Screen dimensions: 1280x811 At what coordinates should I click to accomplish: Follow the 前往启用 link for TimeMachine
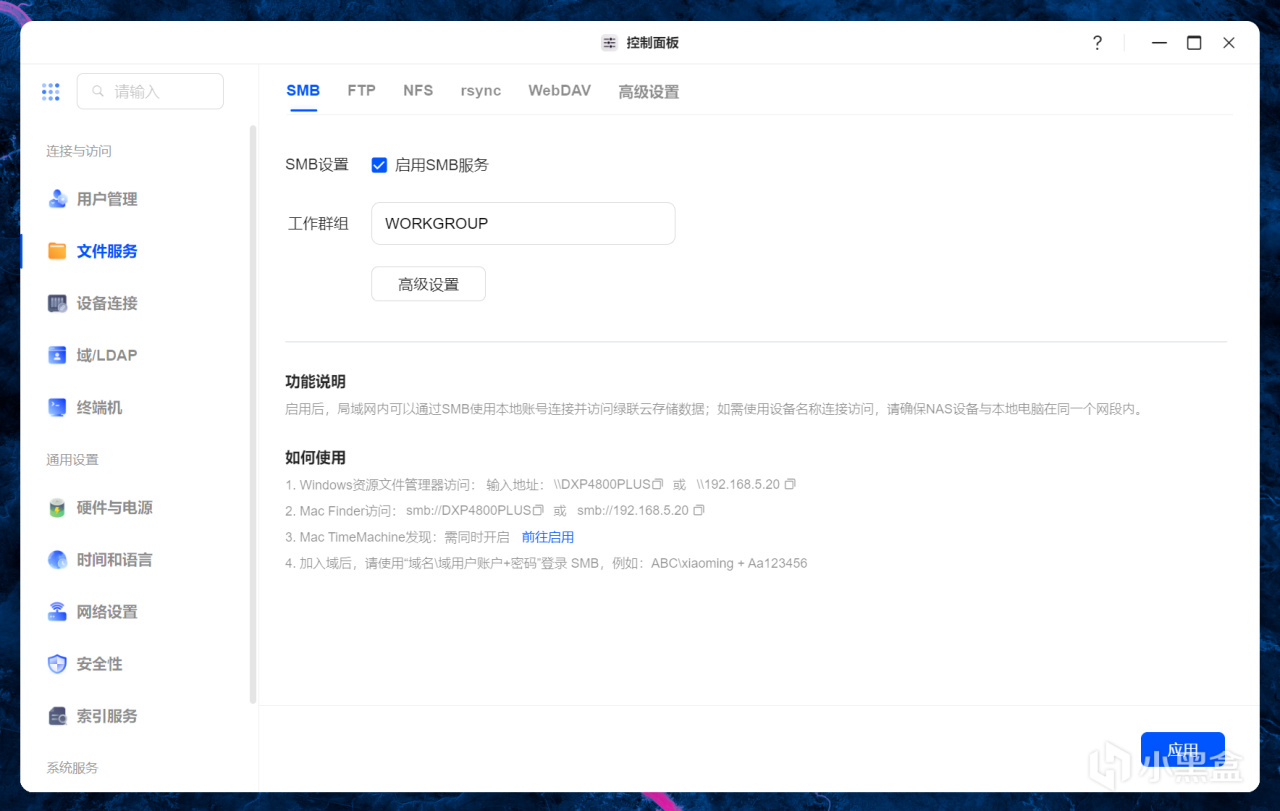548,537
